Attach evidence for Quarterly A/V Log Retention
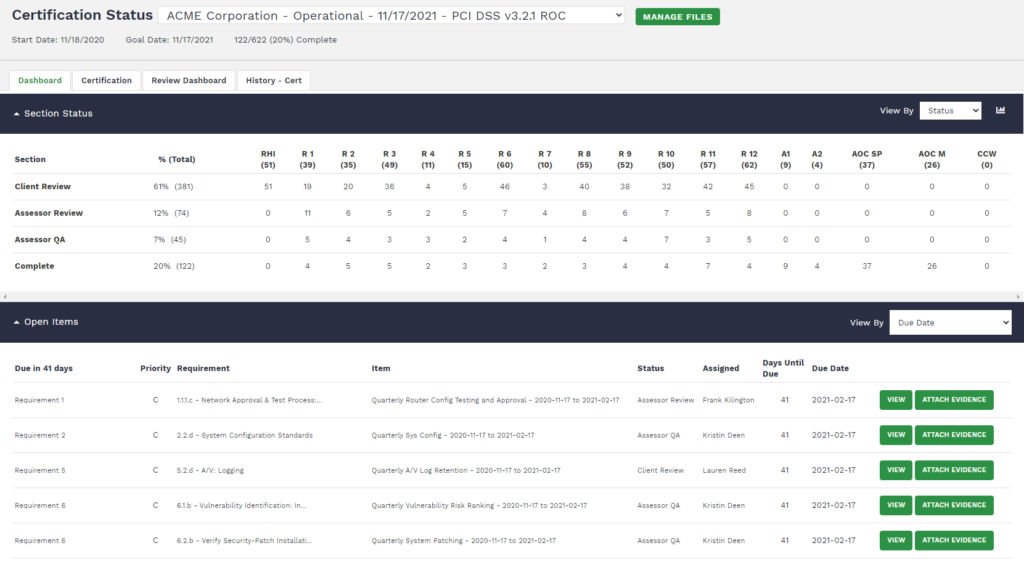The image size is (1024, 564). point(954,470)
